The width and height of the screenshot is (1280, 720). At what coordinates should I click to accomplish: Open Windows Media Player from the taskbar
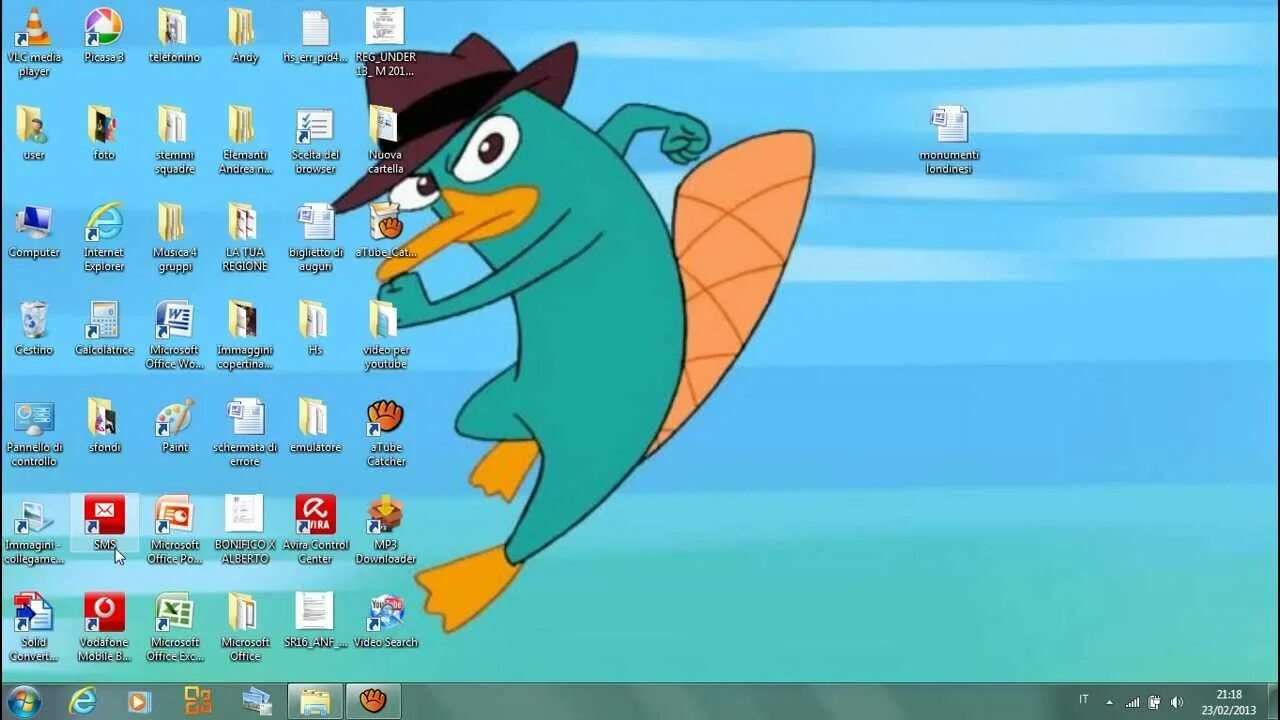coord(139,701)
